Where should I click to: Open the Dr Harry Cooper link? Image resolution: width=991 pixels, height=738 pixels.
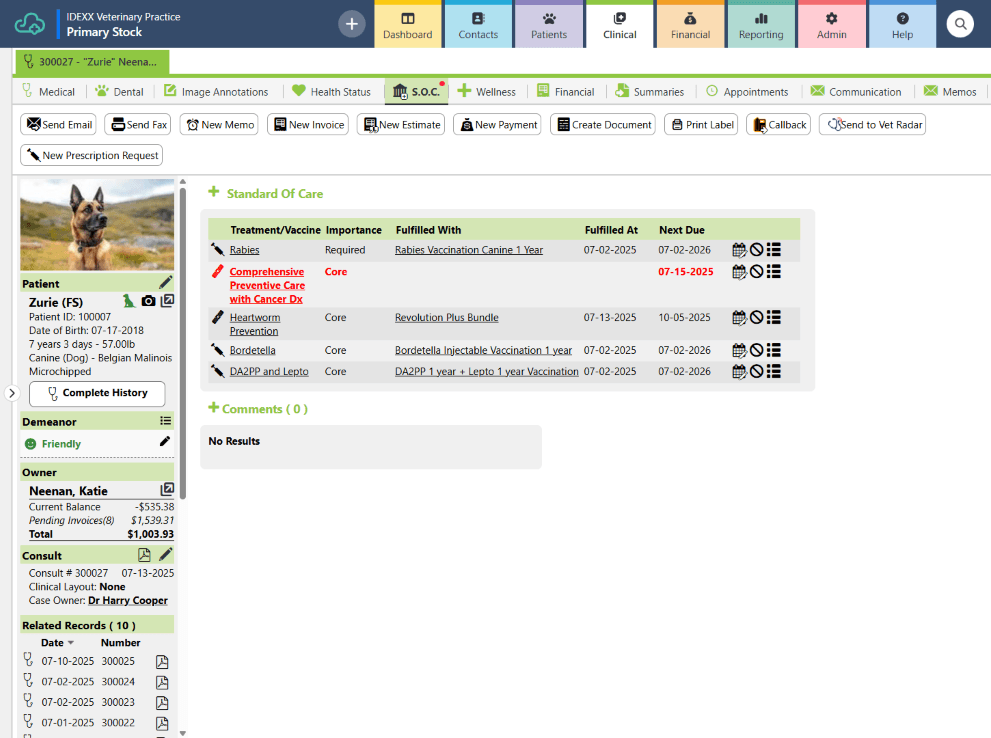pyautogui.click(x=128, y=600)
